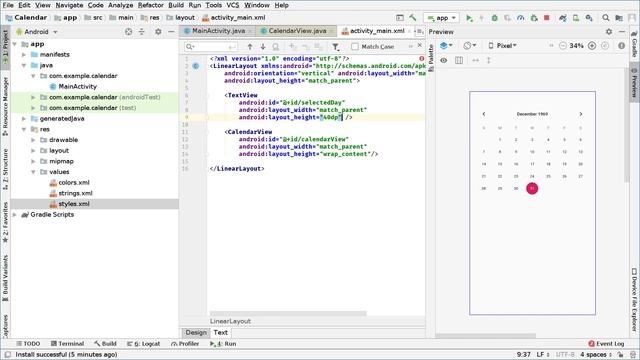Viewport: 640px width, 360px height.
Task: Click next month arrow in calendar preview
Action: [580, 114]
